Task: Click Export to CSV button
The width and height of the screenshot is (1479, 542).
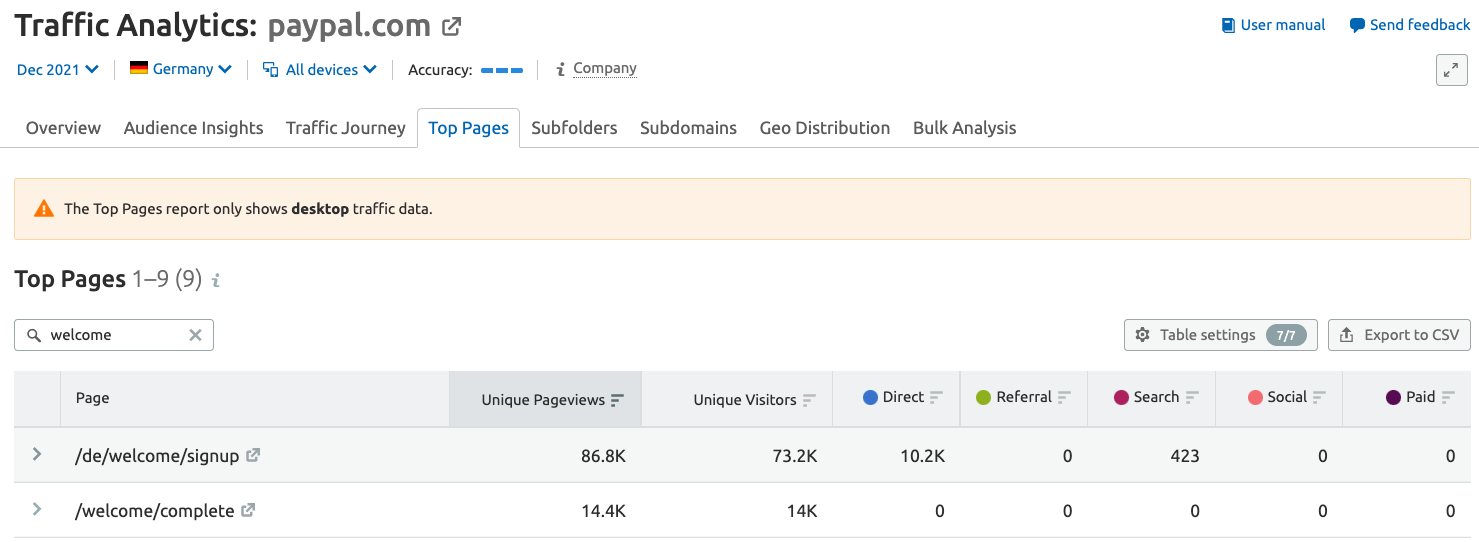Action: [1399, 335]
